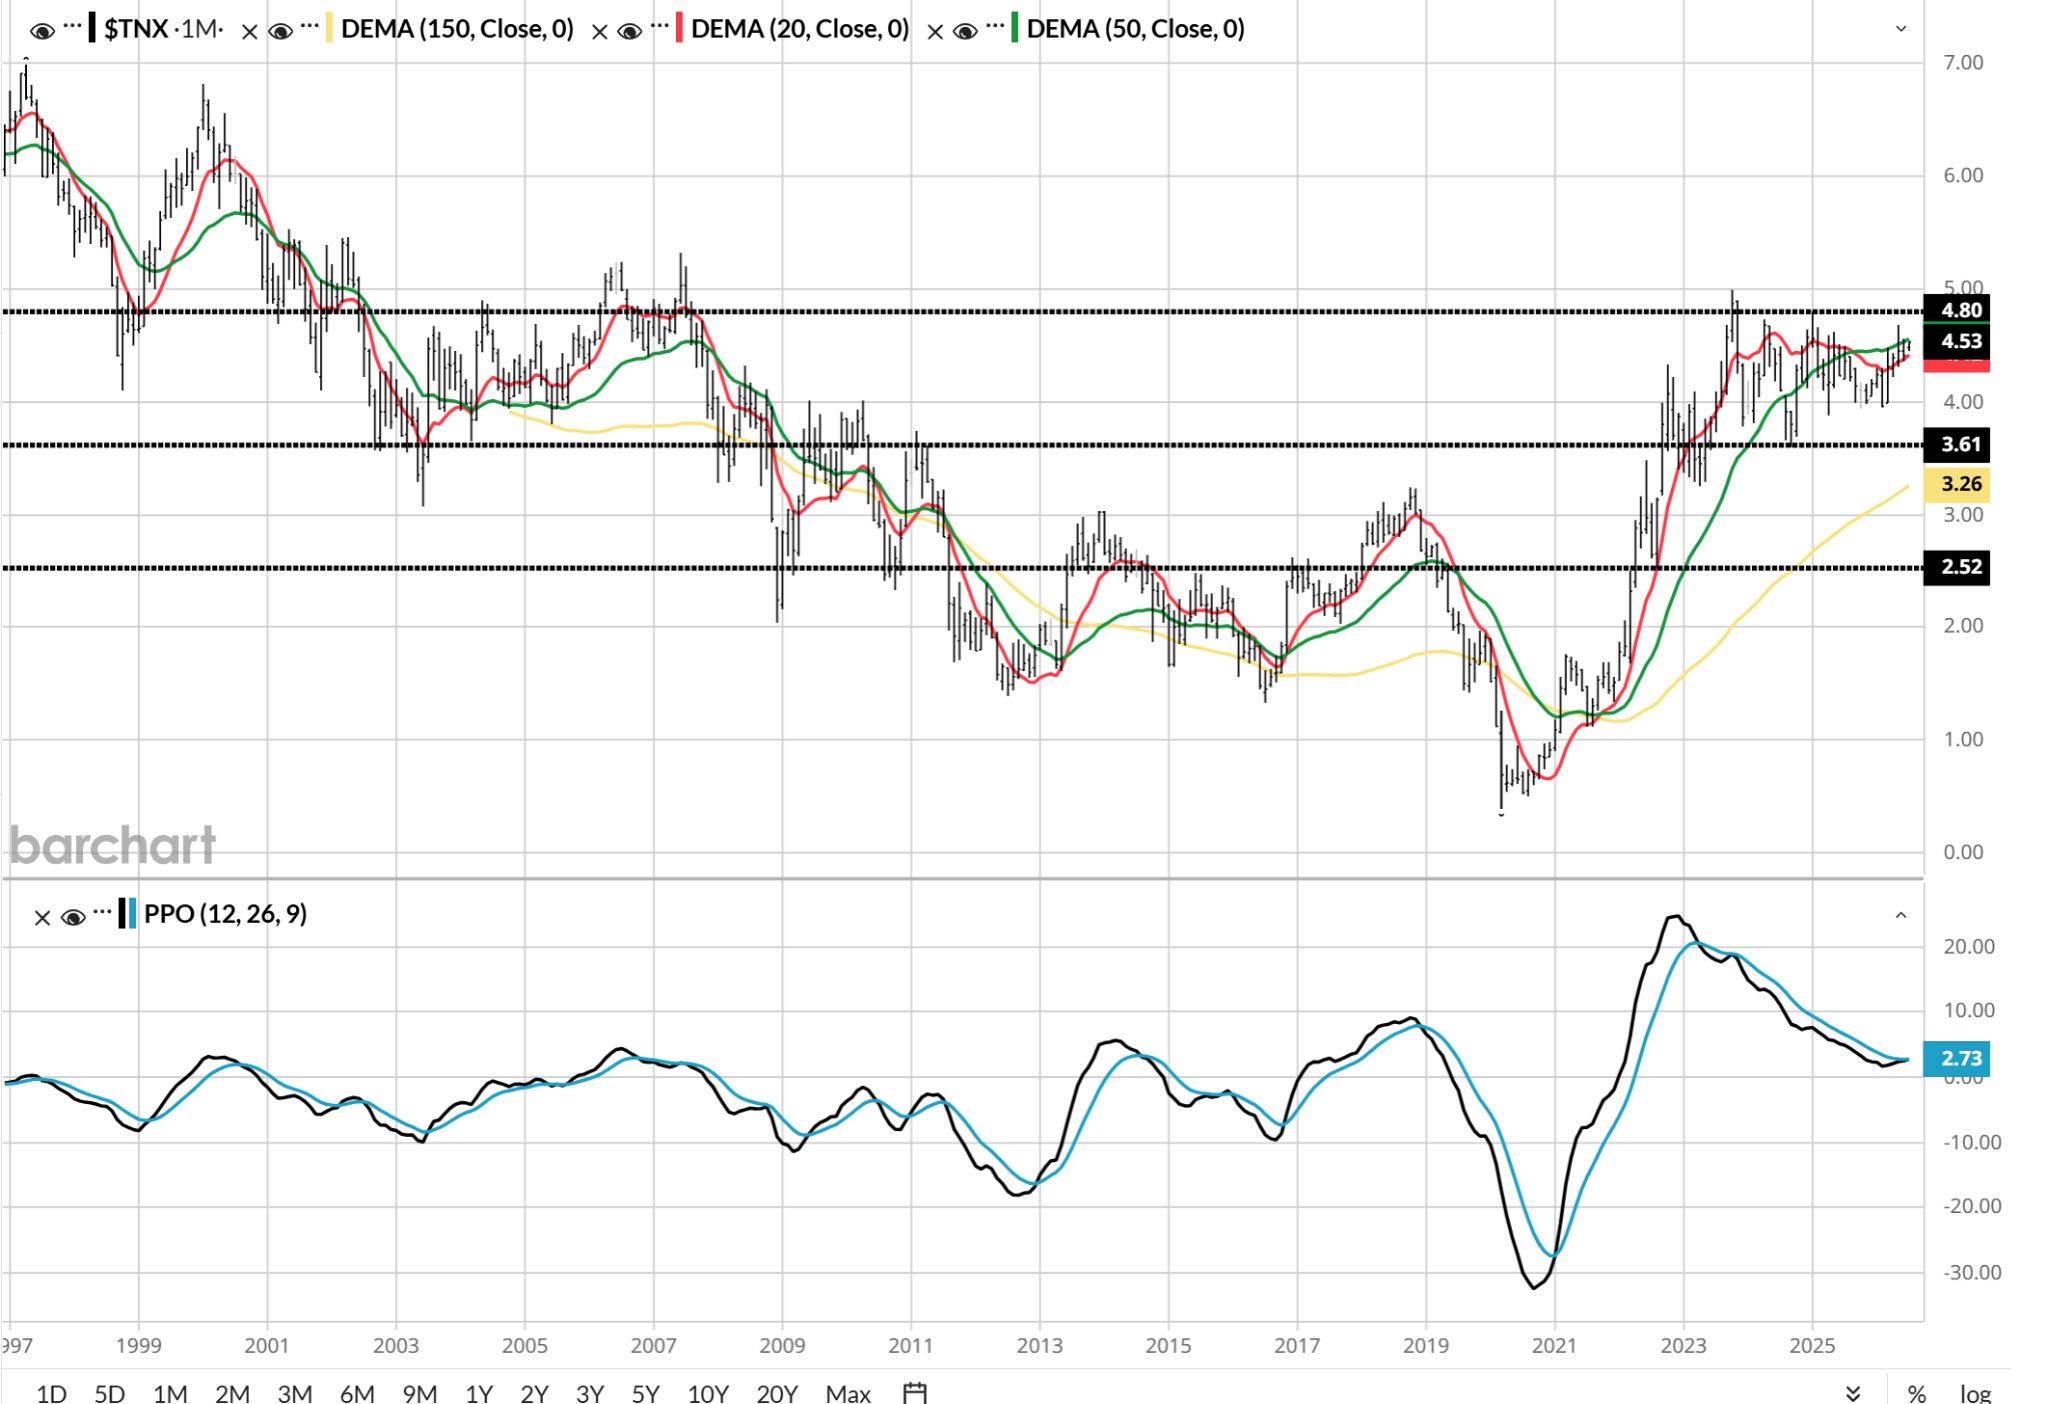Image resolution: width=2048 pixels, height=1404 pixels.
Task: Switch to the 9M range
Action: pos(420,1393)
